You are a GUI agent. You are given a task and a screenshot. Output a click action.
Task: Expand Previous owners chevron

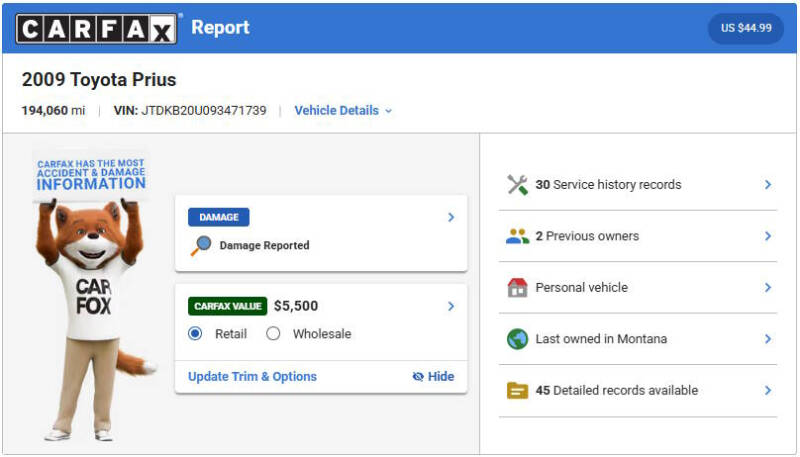tap(768, 236)
